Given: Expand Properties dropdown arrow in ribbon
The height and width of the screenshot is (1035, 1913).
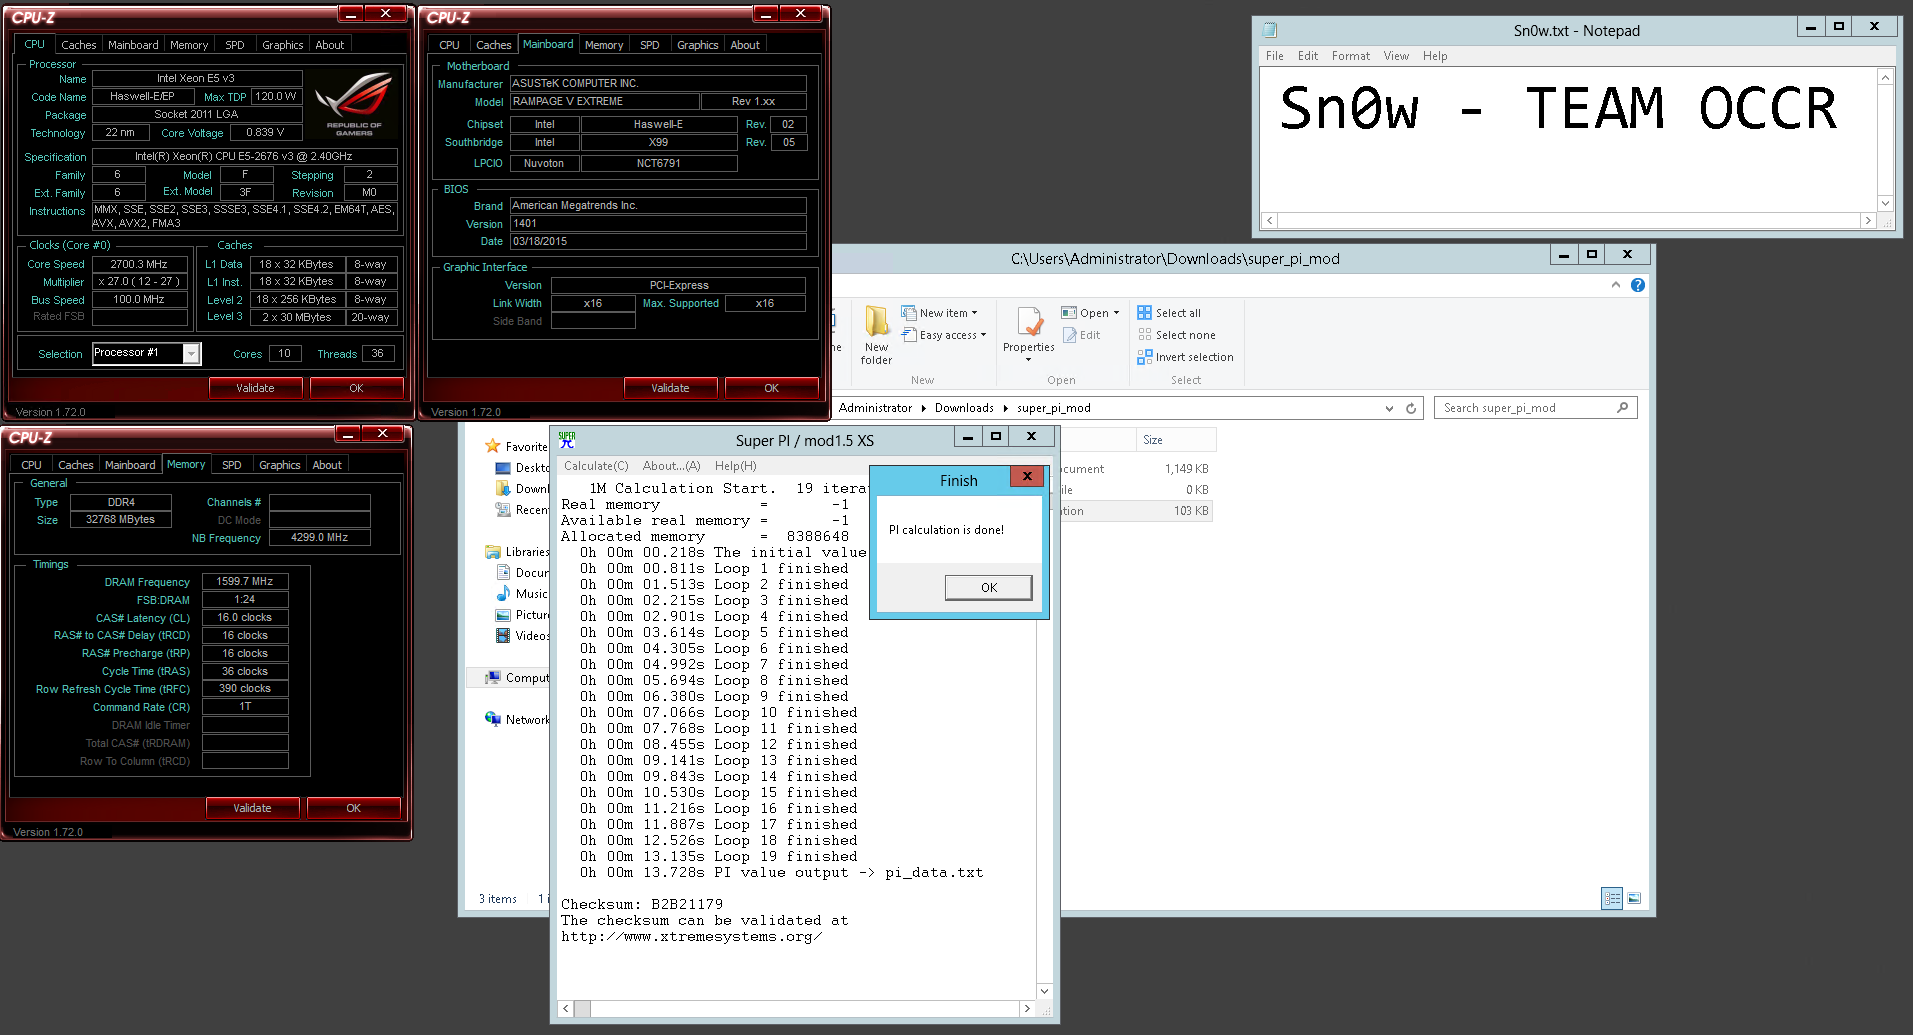Looking at the screenshot, I should coord(1028,359).
